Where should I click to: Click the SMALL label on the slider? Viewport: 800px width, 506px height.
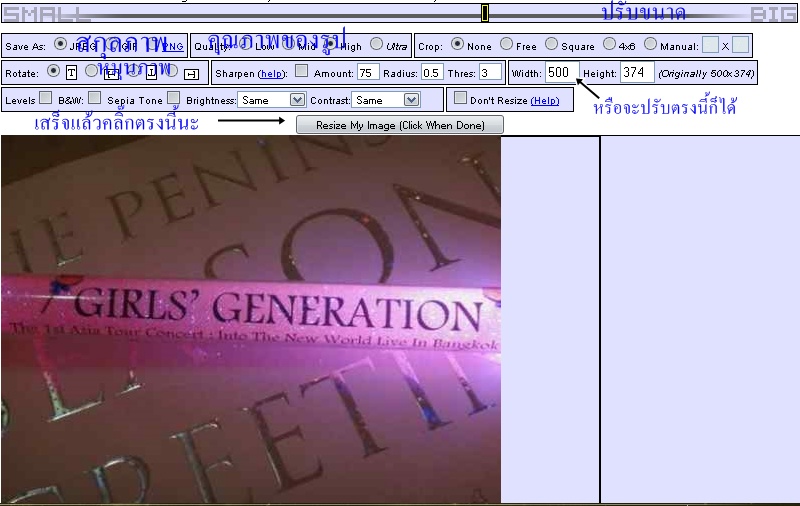point(47,14)
